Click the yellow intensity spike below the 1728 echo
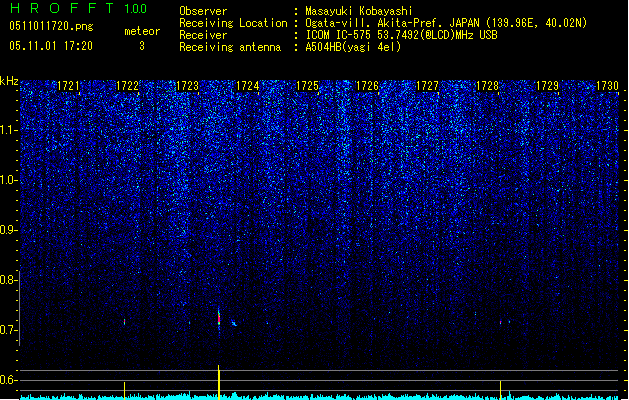 tap(501, 390)
